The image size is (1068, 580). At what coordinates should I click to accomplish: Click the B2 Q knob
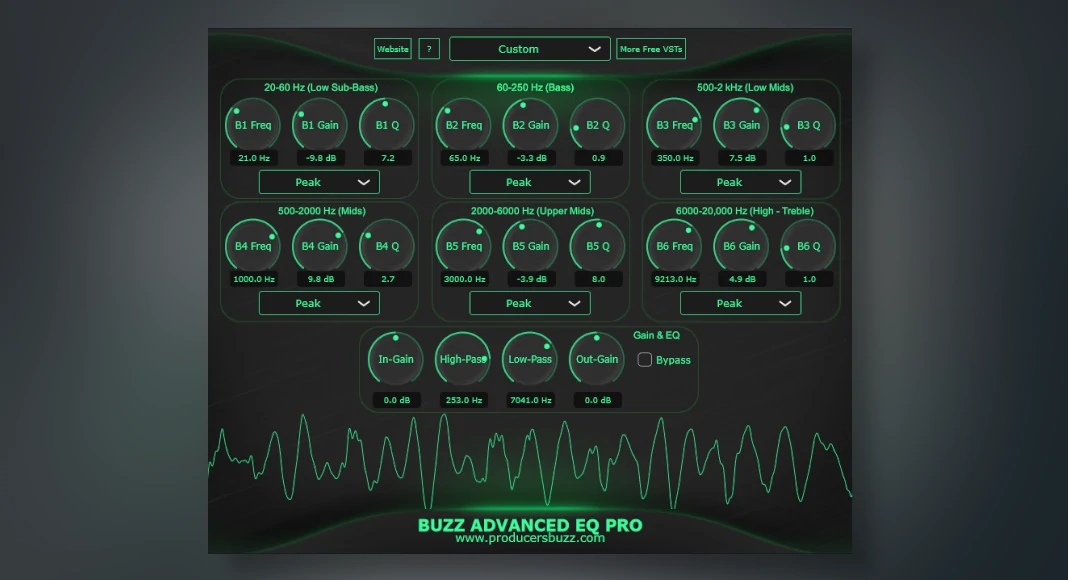pos(597,125)
